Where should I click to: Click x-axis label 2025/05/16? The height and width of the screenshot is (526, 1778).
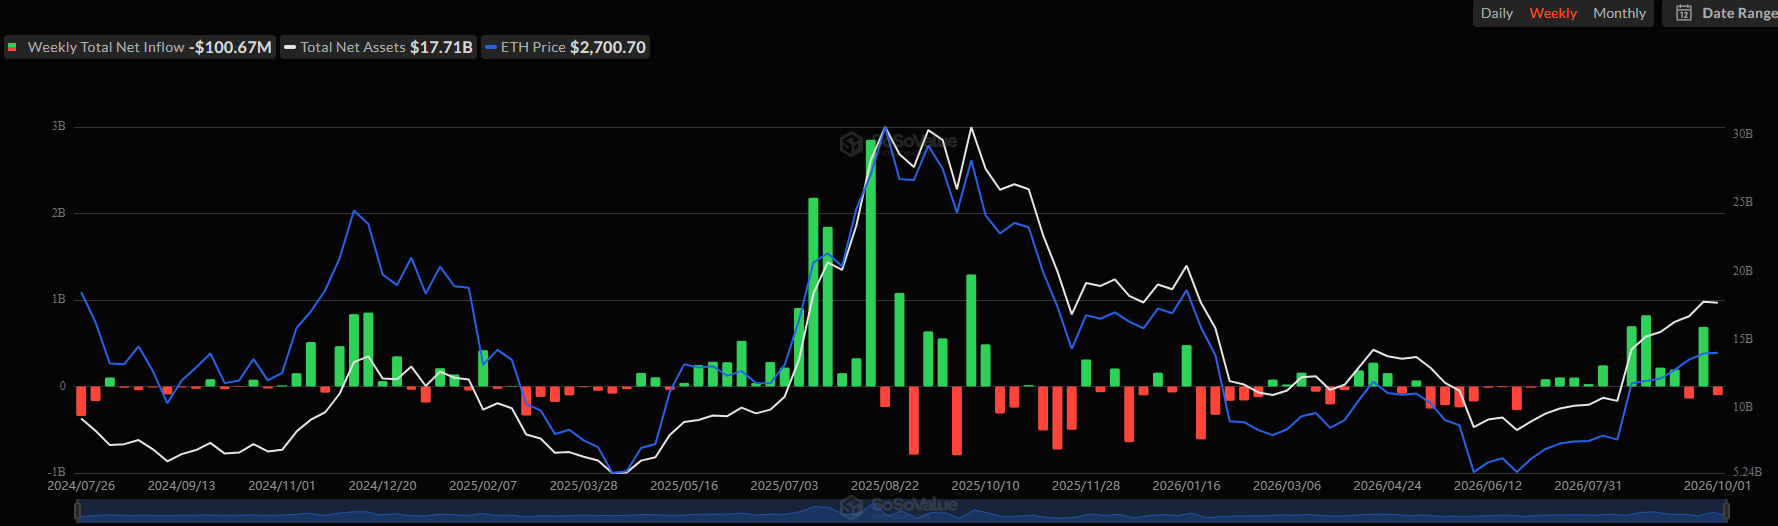[684, 485]
